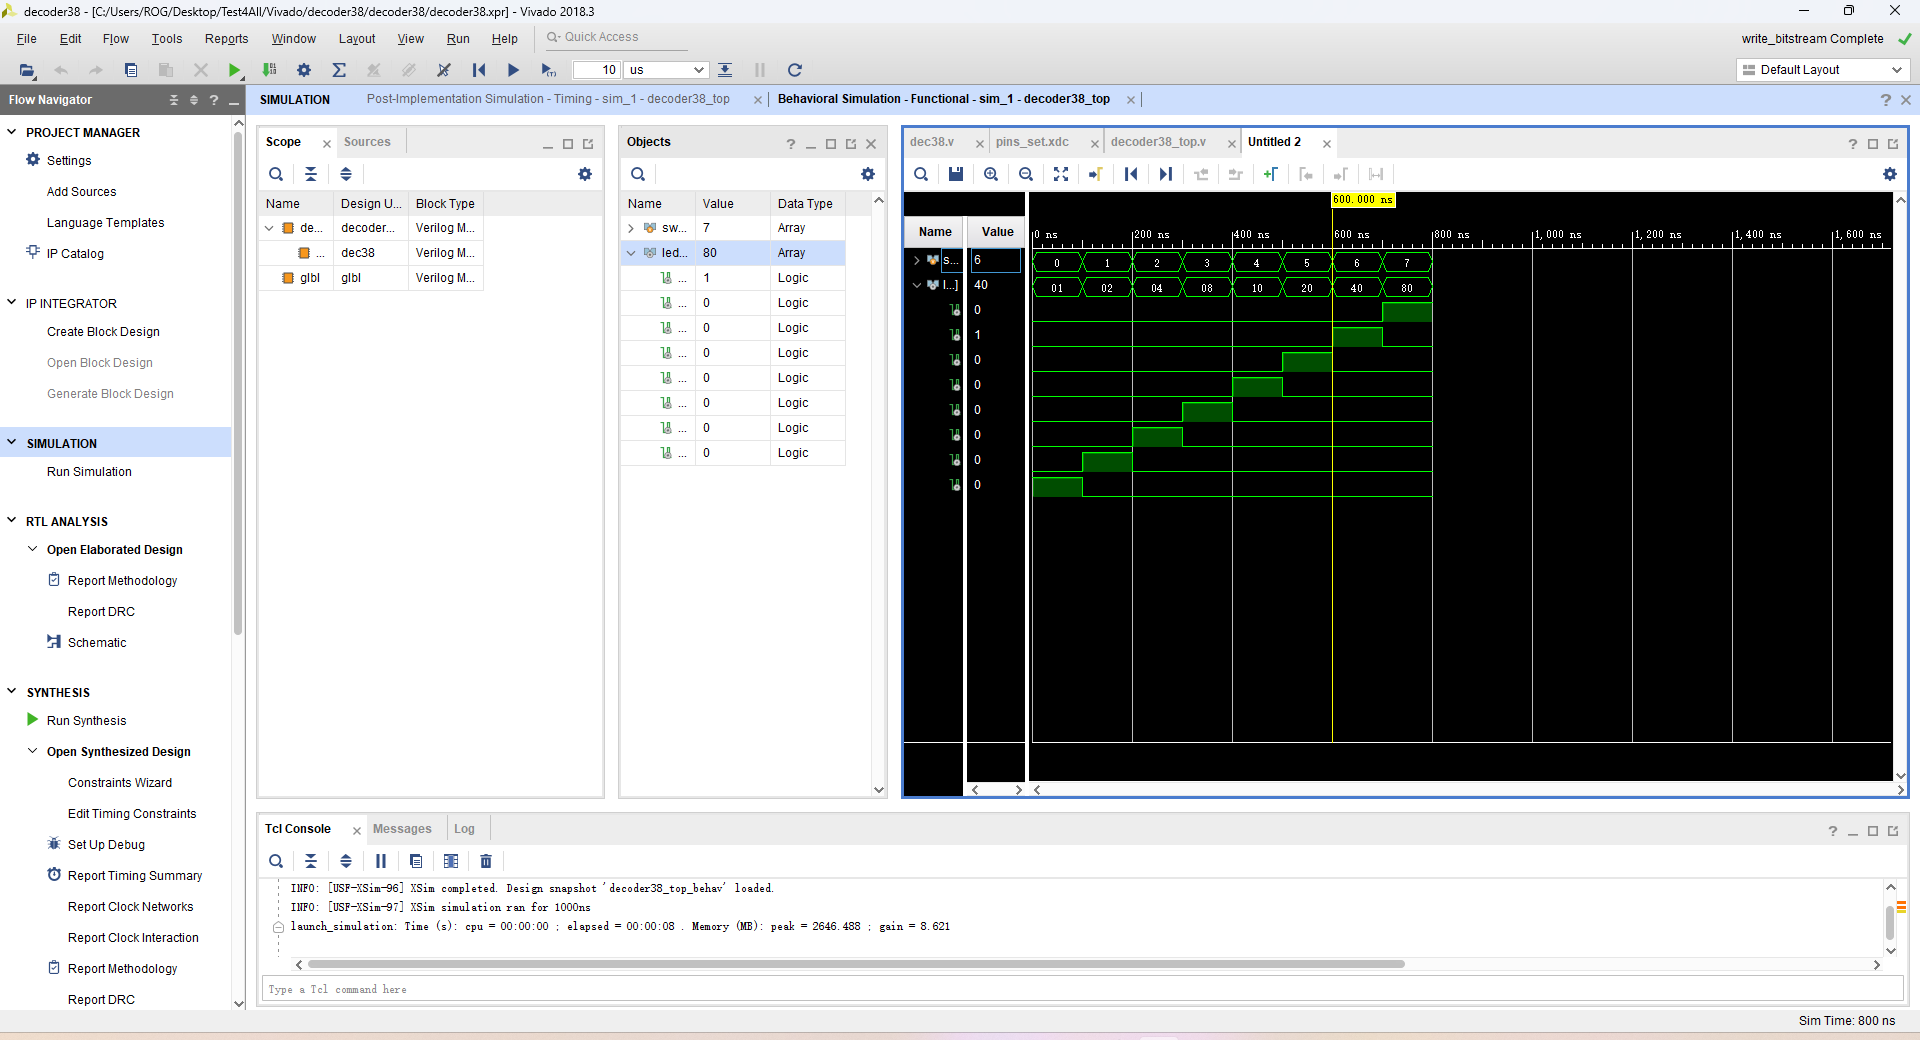The image size is (1920, 1040).
Task: Zoom out on the waveform
Action: coord(1026,174)
